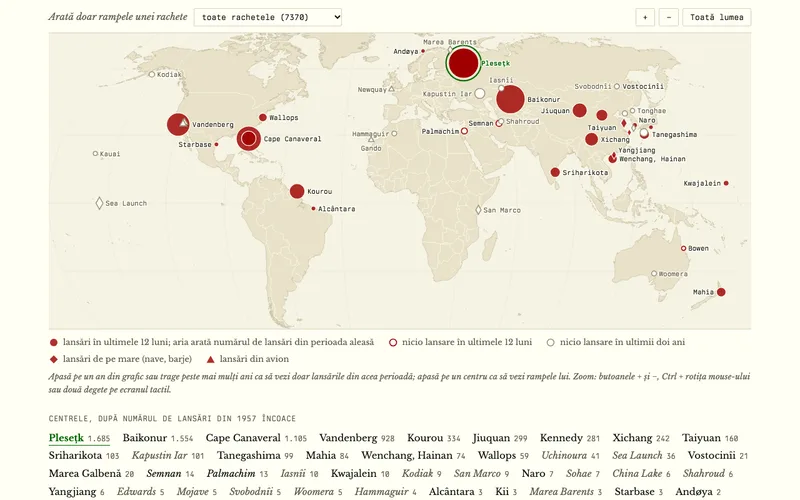Select Cape Canaveral 1.105 list entry
This screenshot has height=500, width=800.
coord(256,438)
